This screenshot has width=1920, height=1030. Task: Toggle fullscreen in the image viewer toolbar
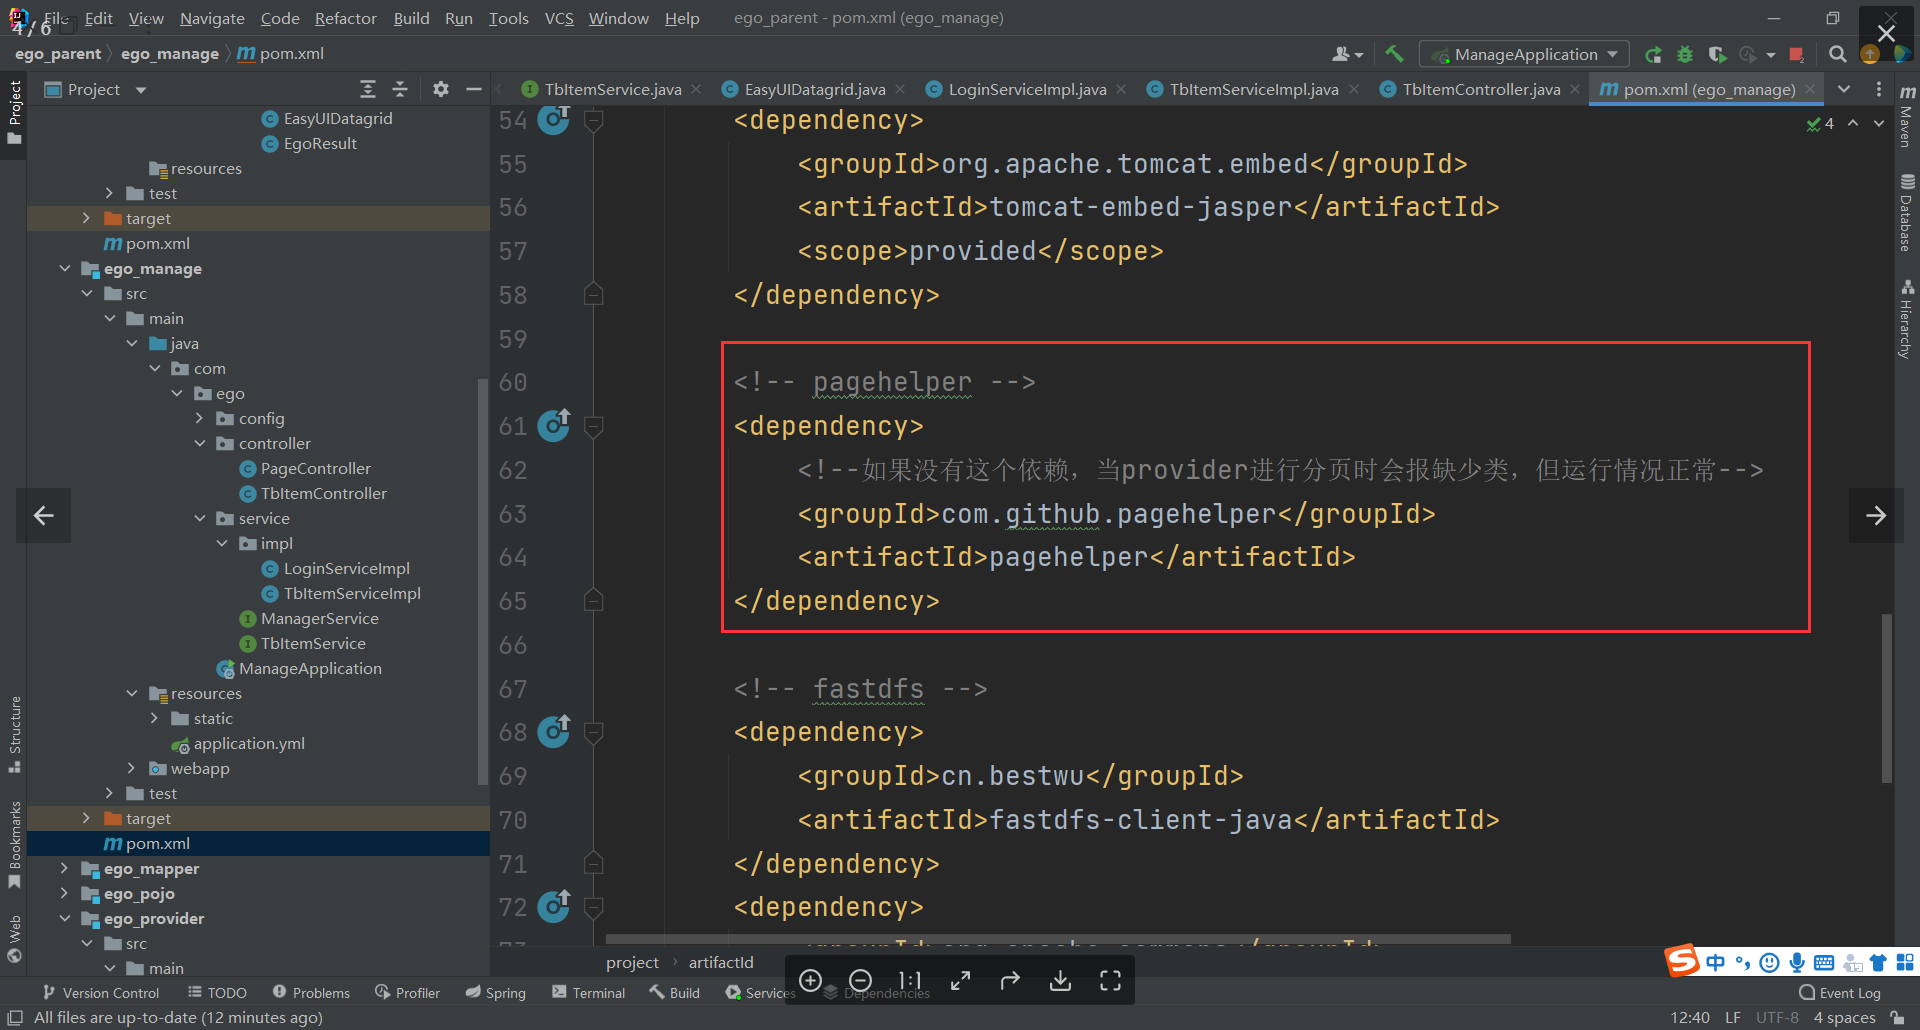click(x=1111, y=981)
